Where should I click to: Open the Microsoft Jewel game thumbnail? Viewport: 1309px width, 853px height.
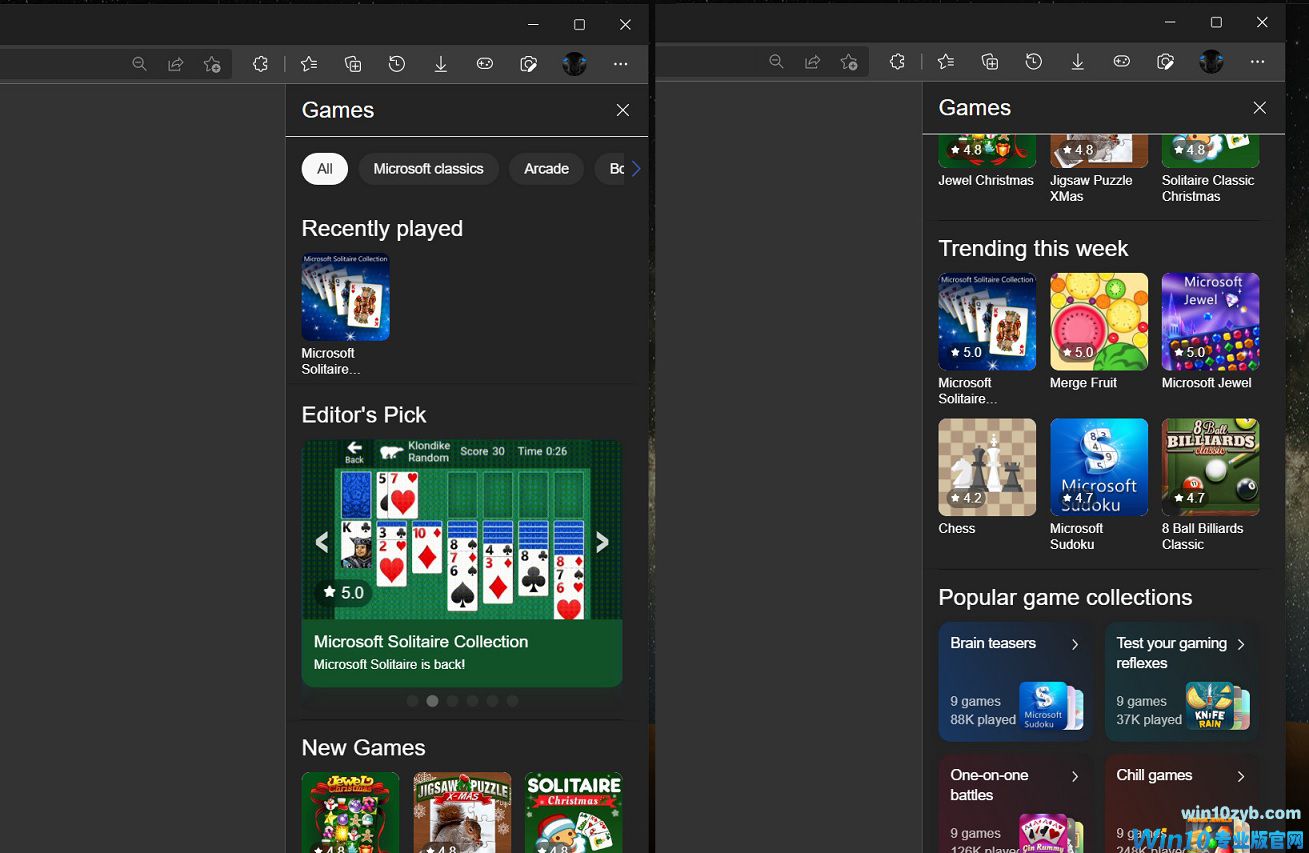(x=1211, y=322)
